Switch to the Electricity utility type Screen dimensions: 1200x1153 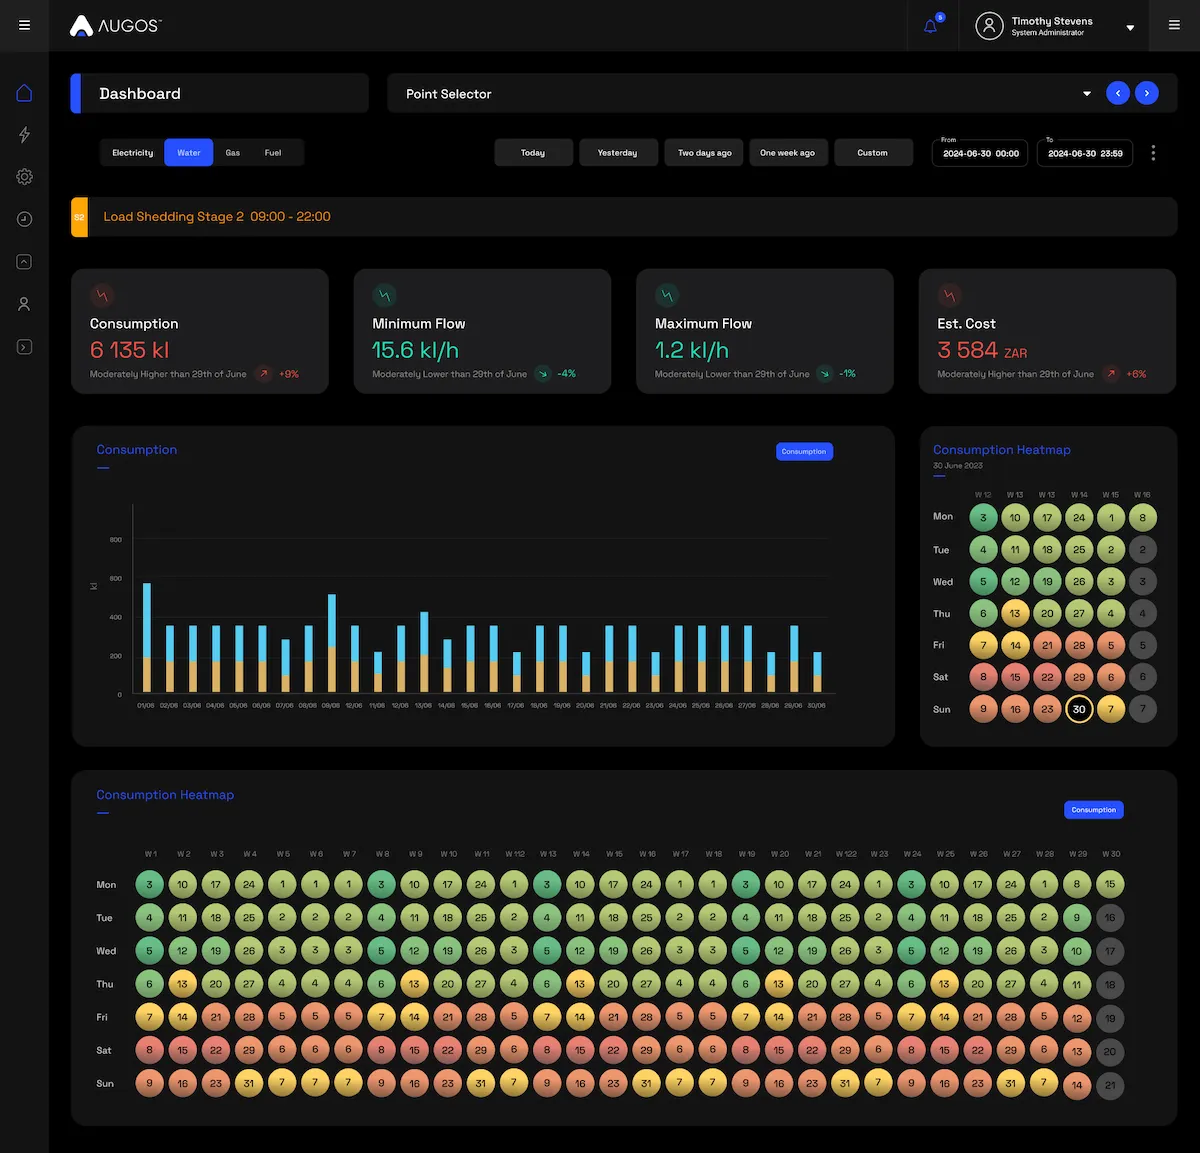133,153
